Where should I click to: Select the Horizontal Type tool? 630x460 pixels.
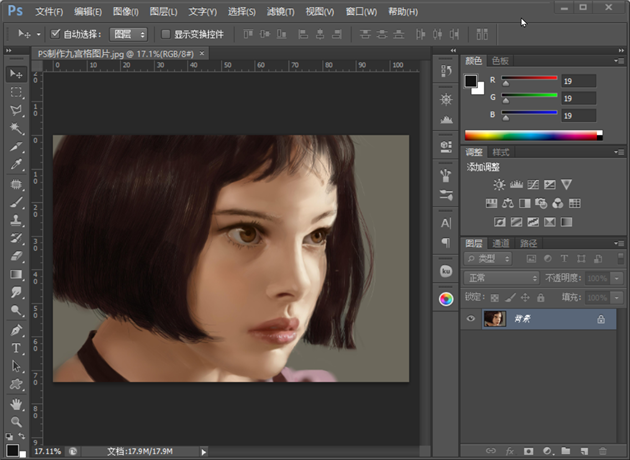pyautogui.click(x=16, y=348)
